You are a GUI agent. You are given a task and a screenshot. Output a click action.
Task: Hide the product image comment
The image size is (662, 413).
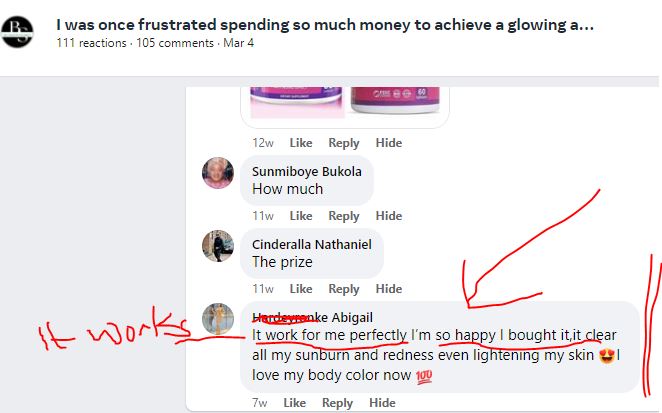pos(389,143)
